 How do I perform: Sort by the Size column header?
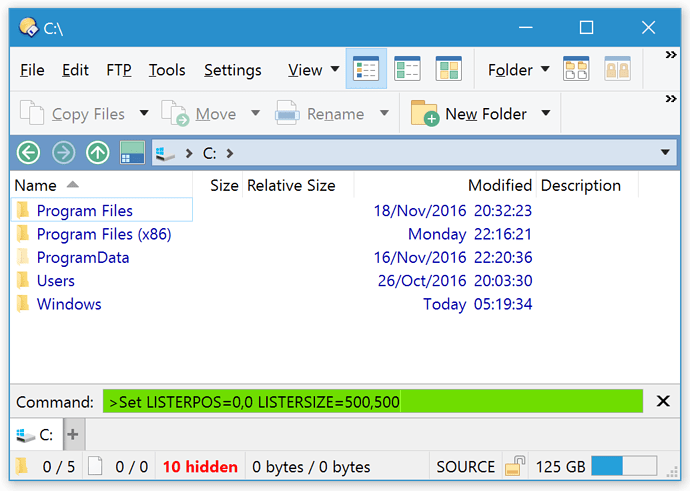(x=218, y=185)
